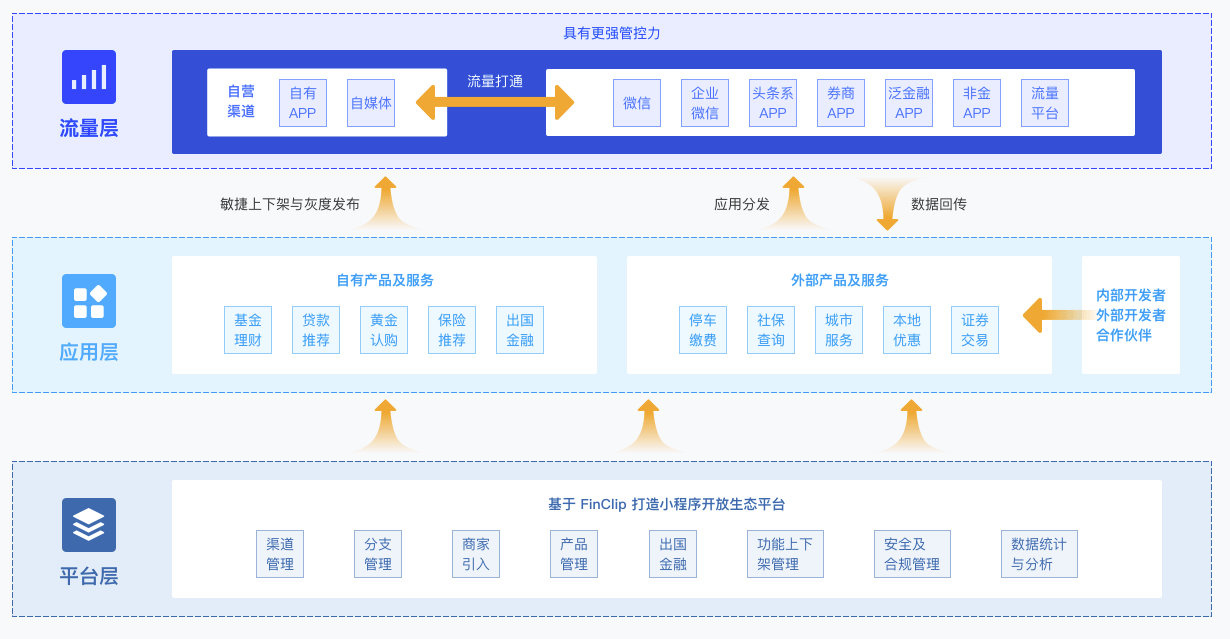1230x639 pixels.
Task: Click the 基于 FinClip 打造小程序开放生态平台 heading
Action: tap(667, 504)
